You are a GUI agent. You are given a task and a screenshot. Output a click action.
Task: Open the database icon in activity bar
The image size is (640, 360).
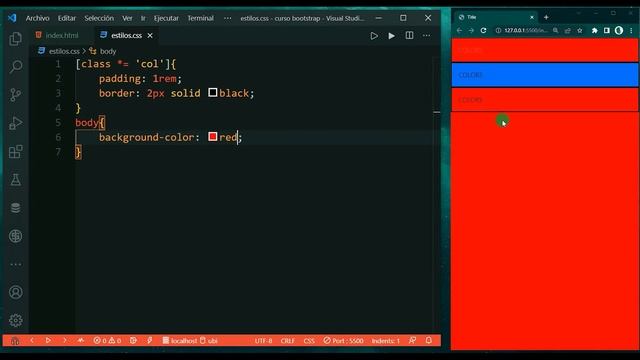16,208
